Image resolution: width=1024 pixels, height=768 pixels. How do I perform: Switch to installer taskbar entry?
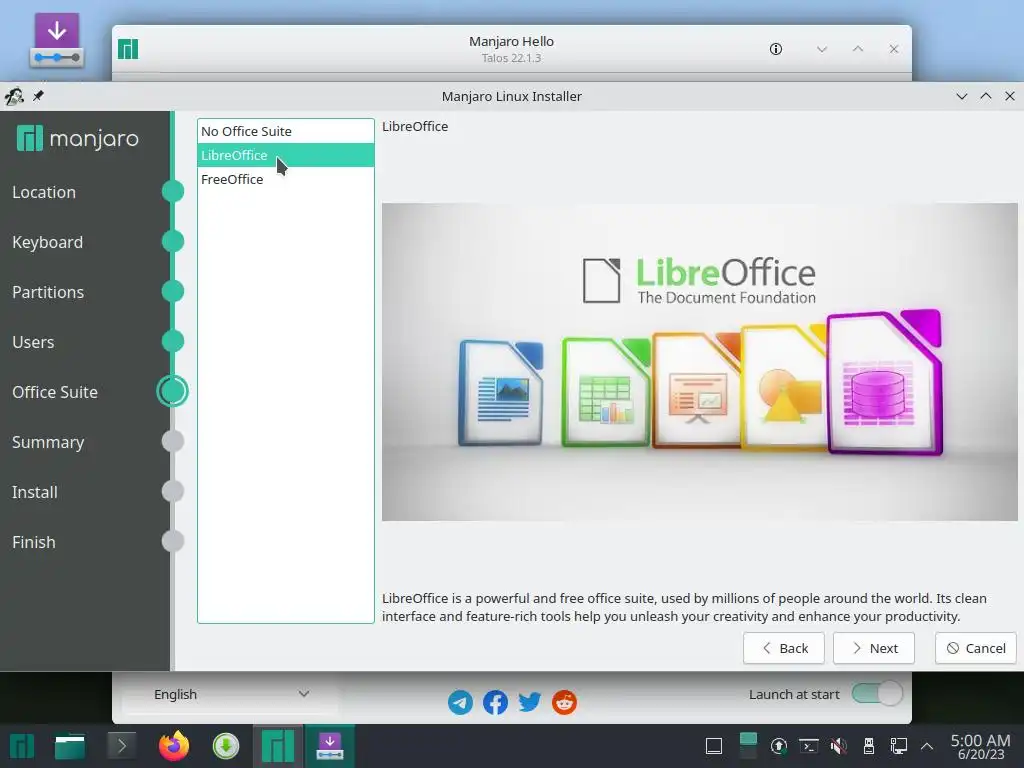(330, 746)
